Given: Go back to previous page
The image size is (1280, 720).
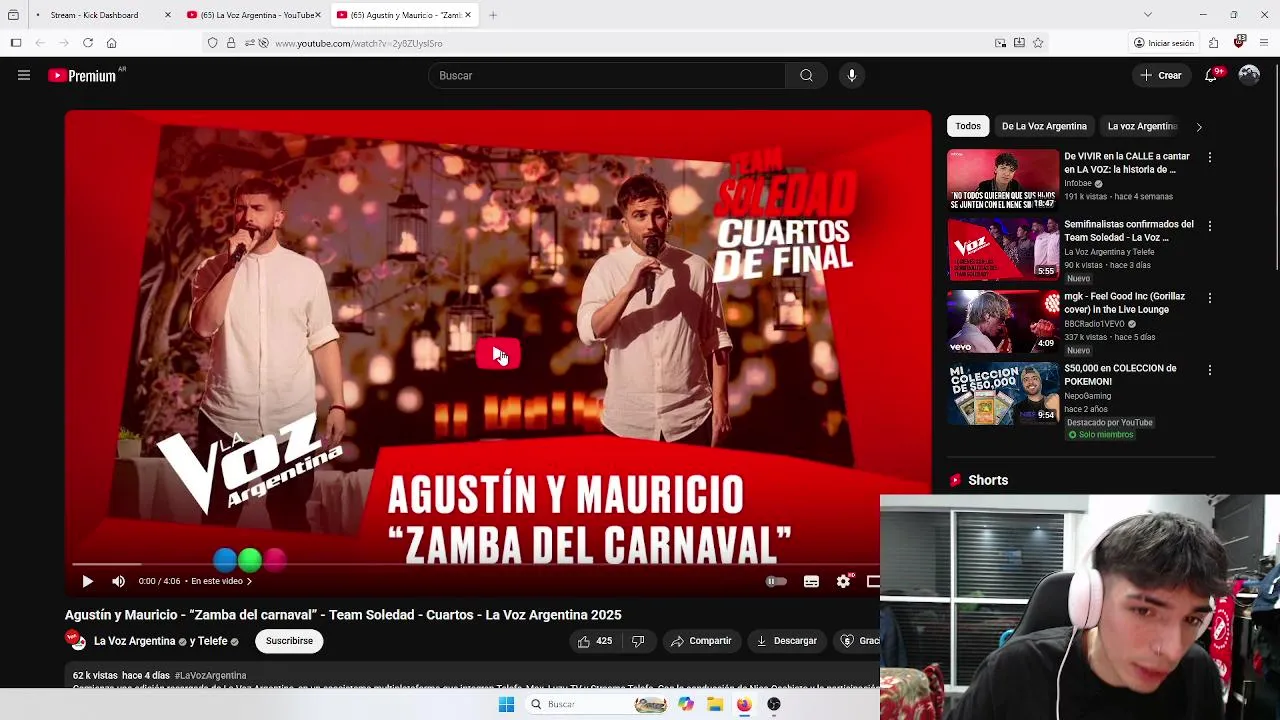Looking at the screenshot, I should (40, 43).
